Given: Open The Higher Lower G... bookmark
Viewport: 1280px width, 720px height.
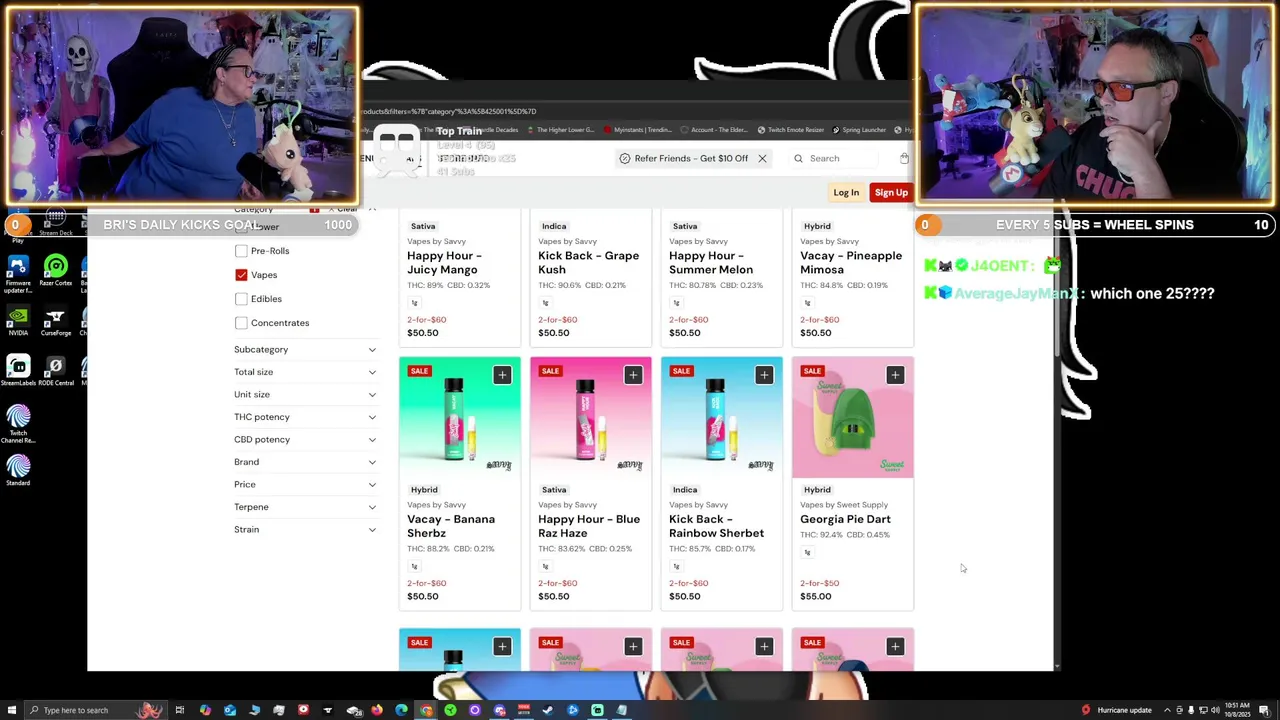Looking at the screenshot, I should click(x=559, y=130).
